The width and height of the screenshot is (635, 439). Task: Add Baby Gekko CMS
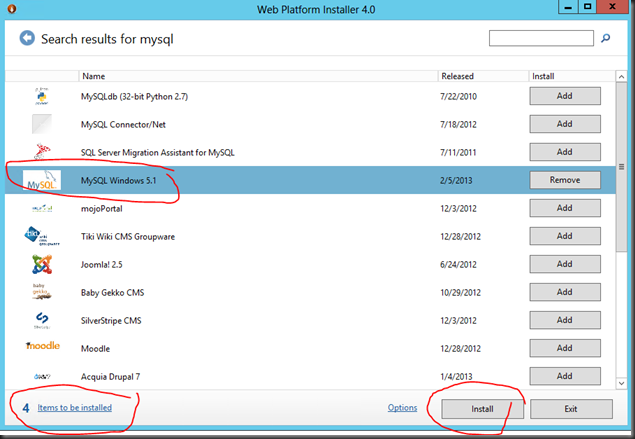(x=565, y=292)
